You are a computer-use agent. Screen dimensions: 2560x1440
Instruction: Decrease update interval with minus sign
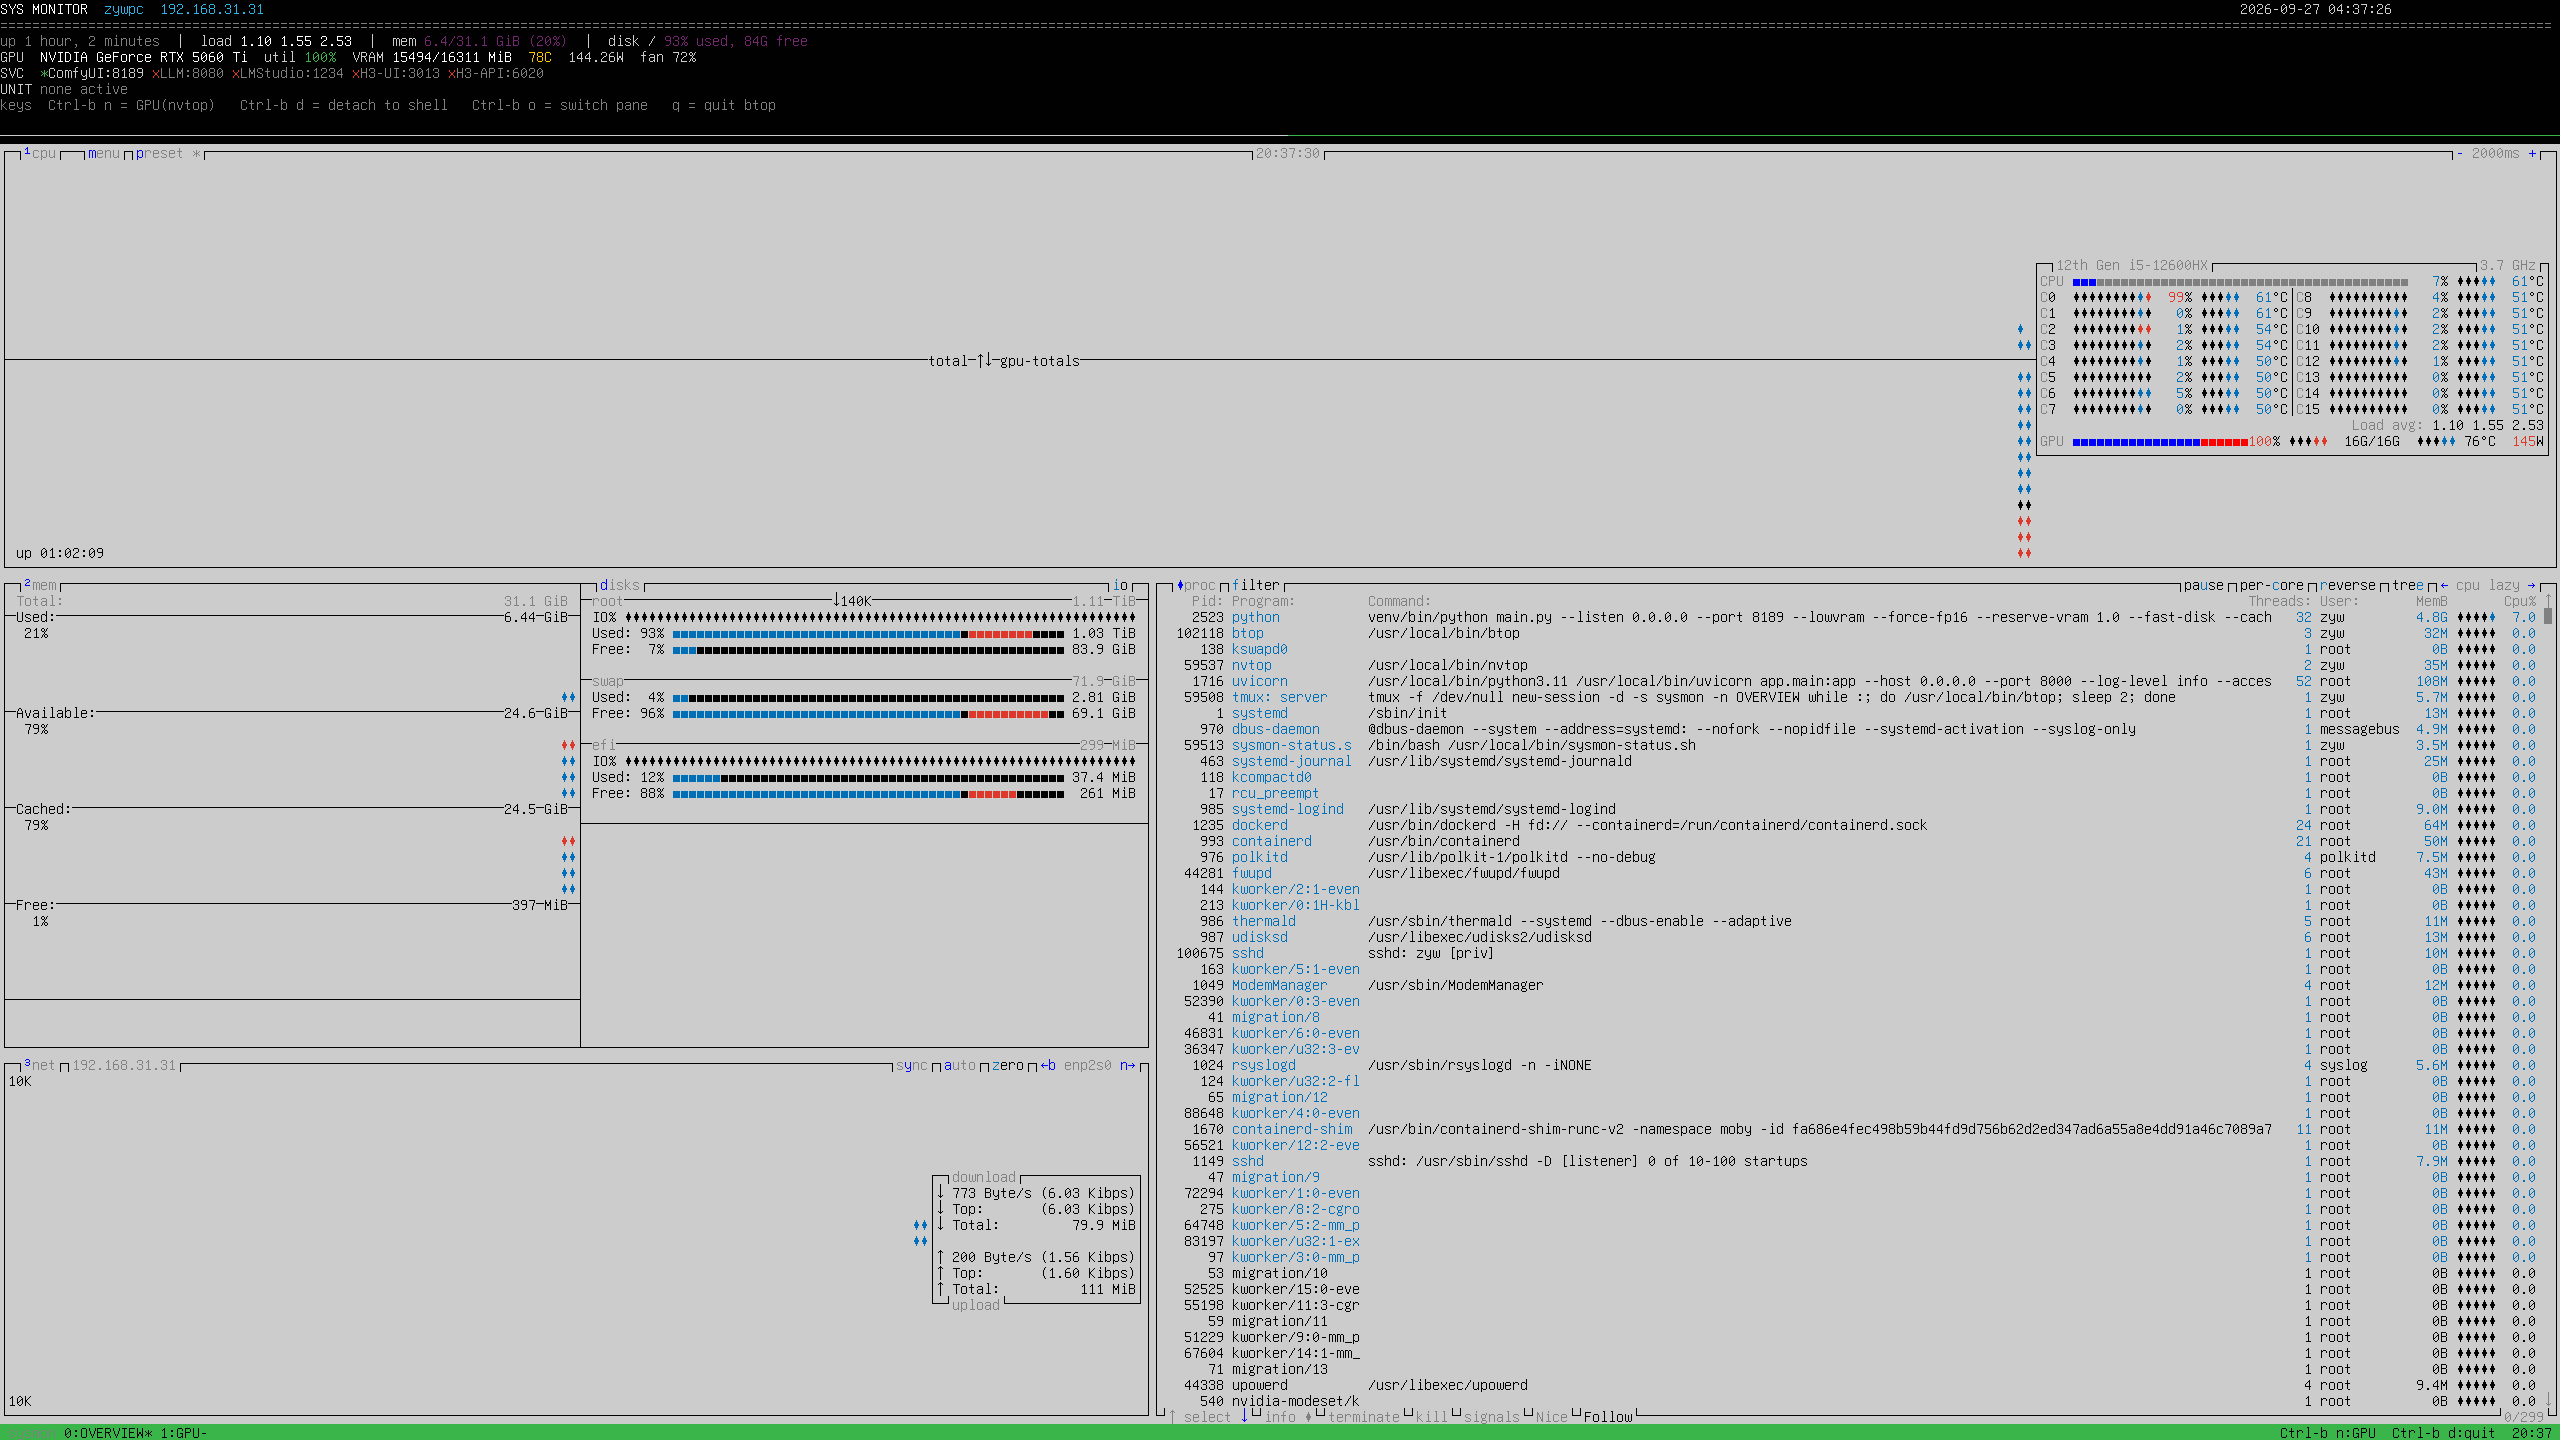pyautogui.click(x=2460, y=153)
